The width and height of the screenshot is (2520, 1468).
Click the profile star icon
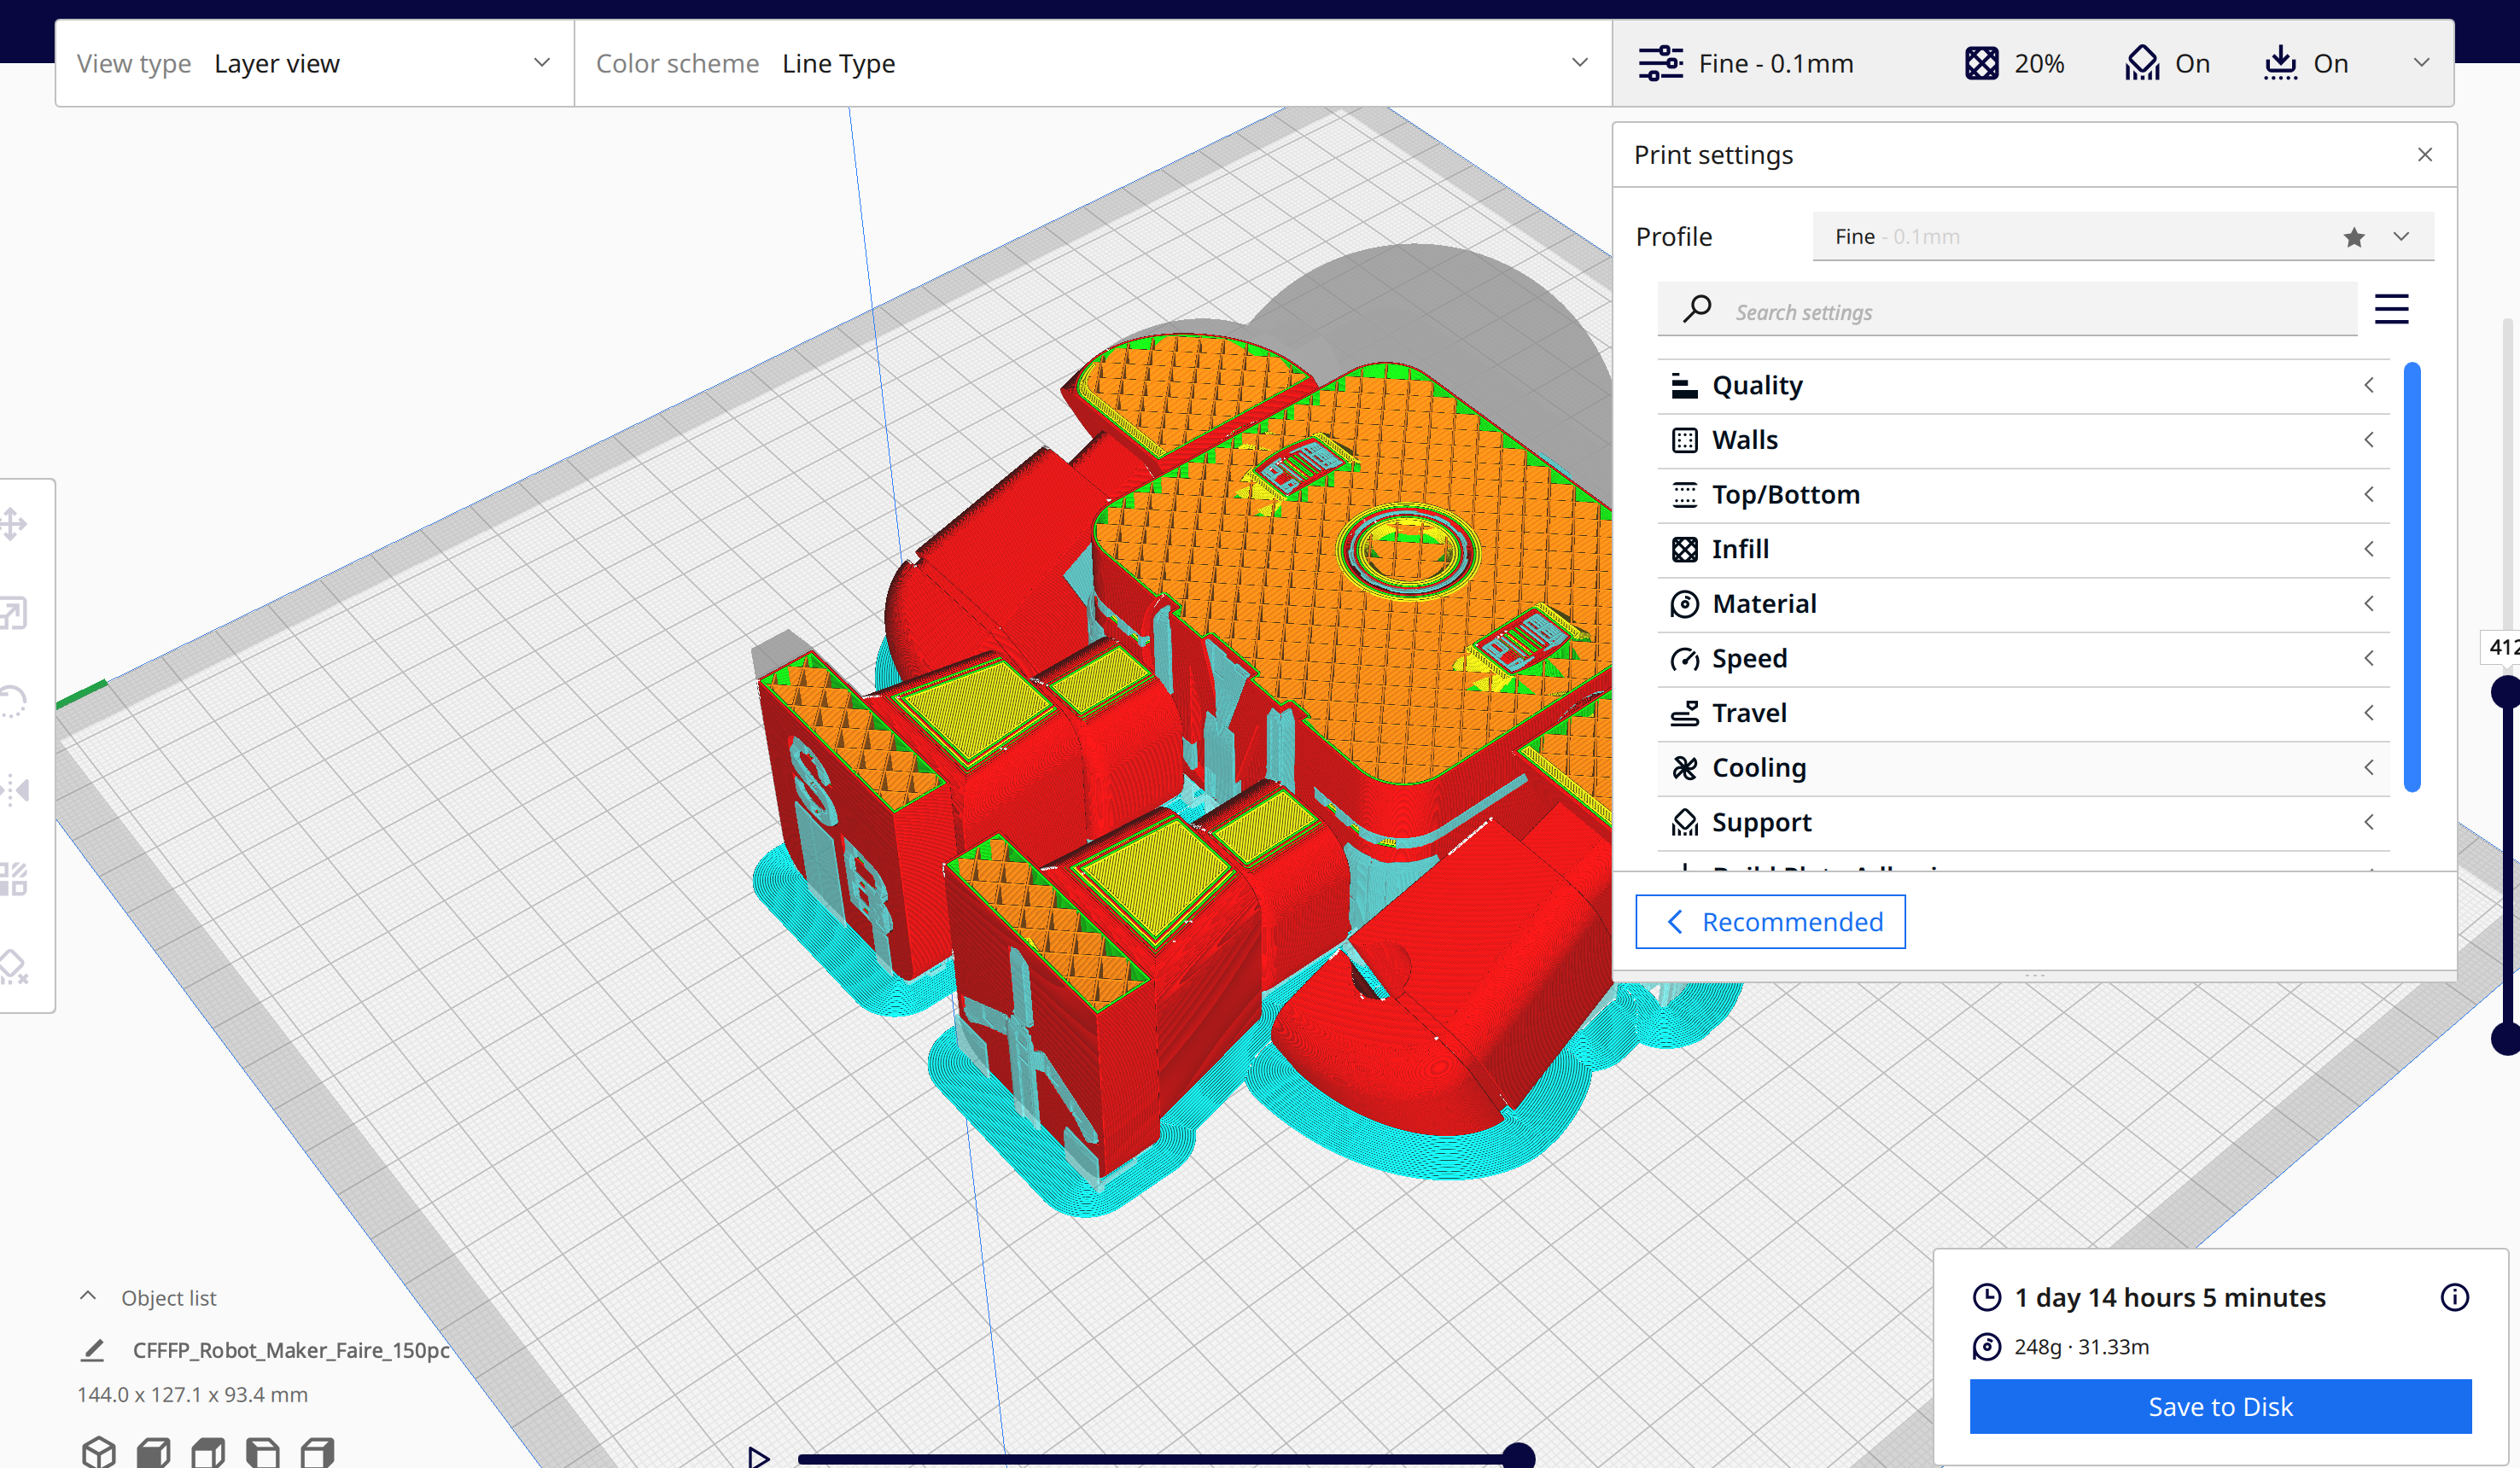tap(2354, 237)
